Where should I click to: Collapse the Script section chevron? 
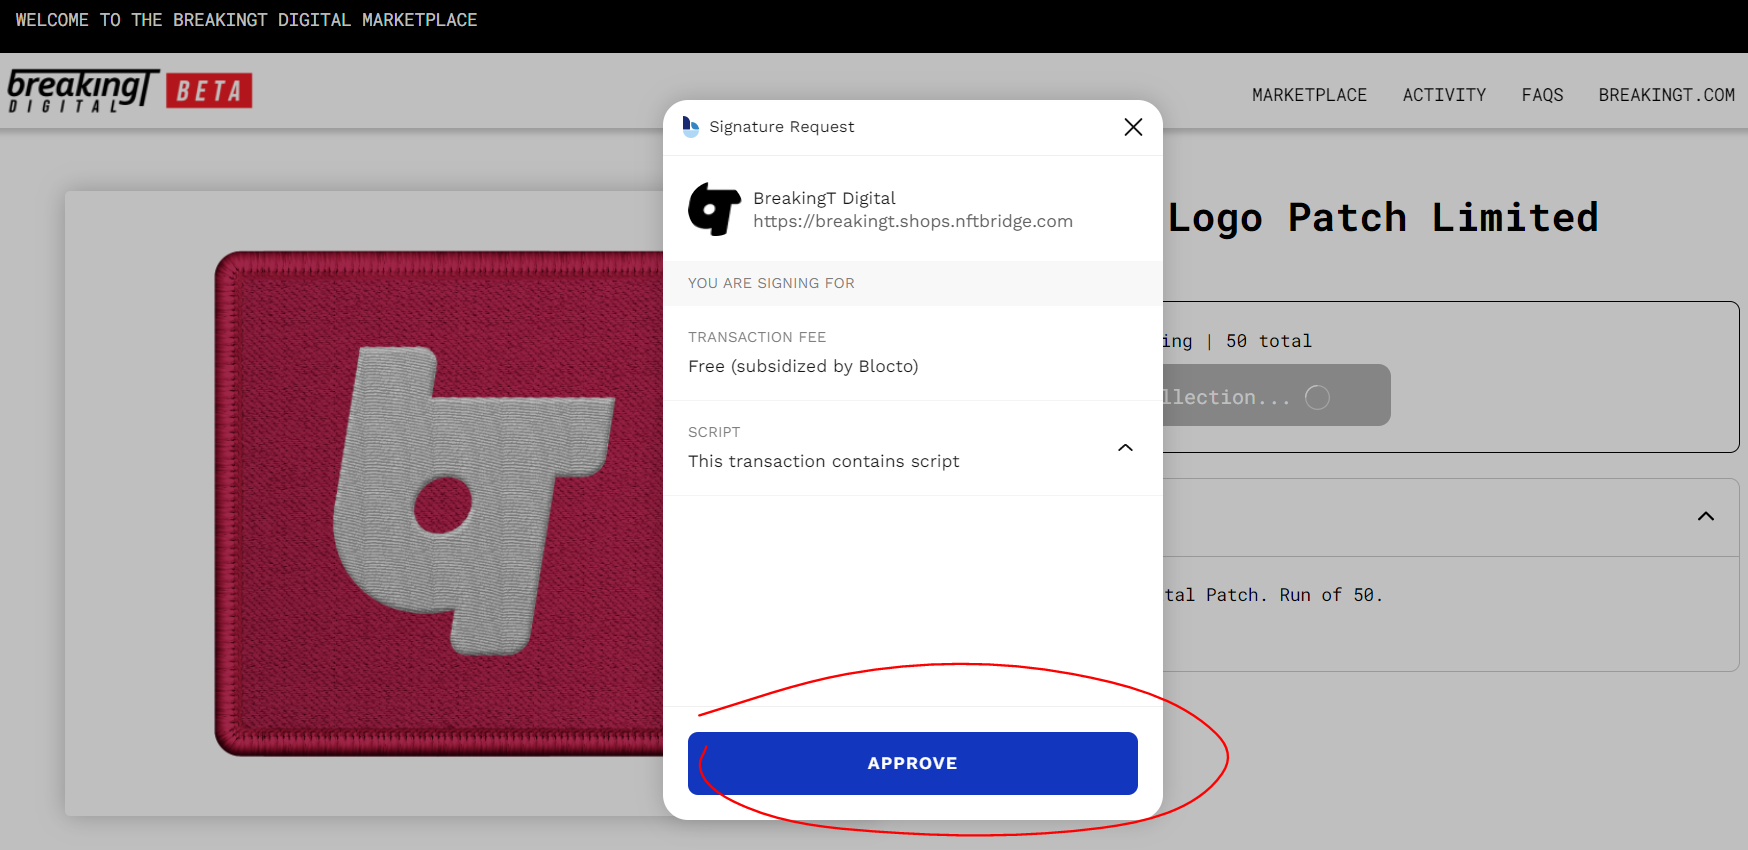tap(1125, 447)
